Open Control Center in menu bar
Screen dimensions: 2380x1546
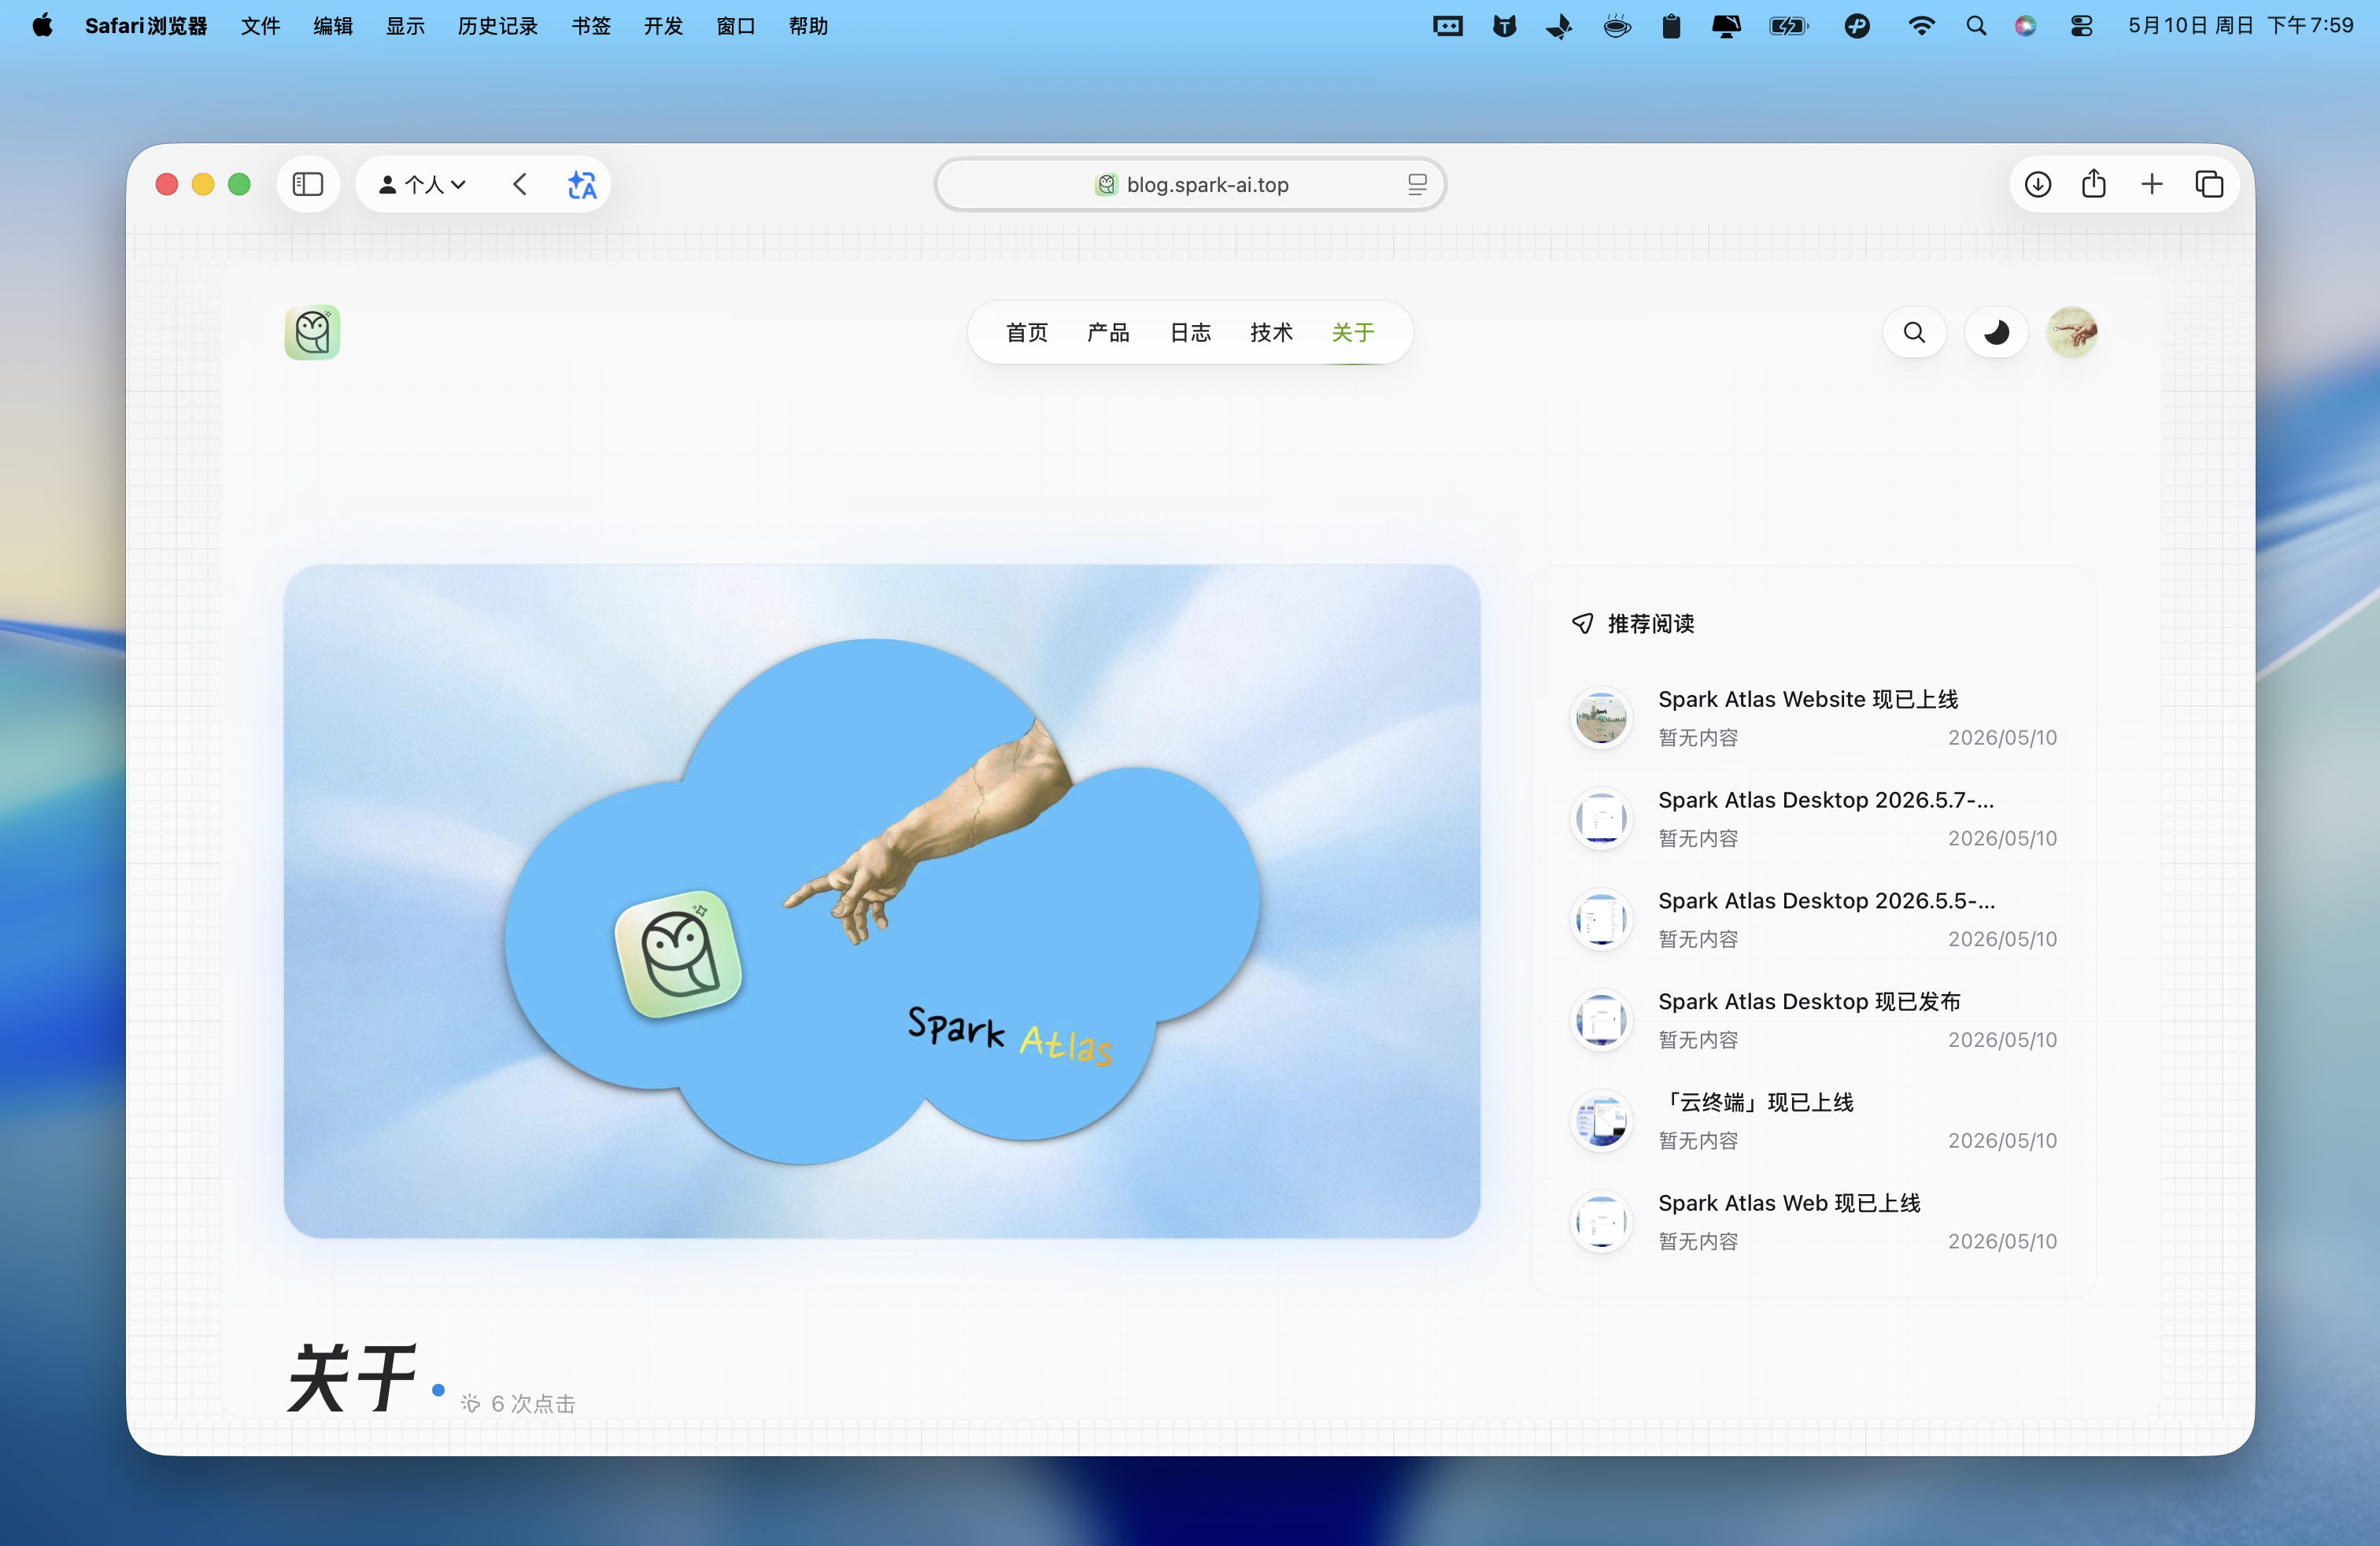[x=2082, y=26]
